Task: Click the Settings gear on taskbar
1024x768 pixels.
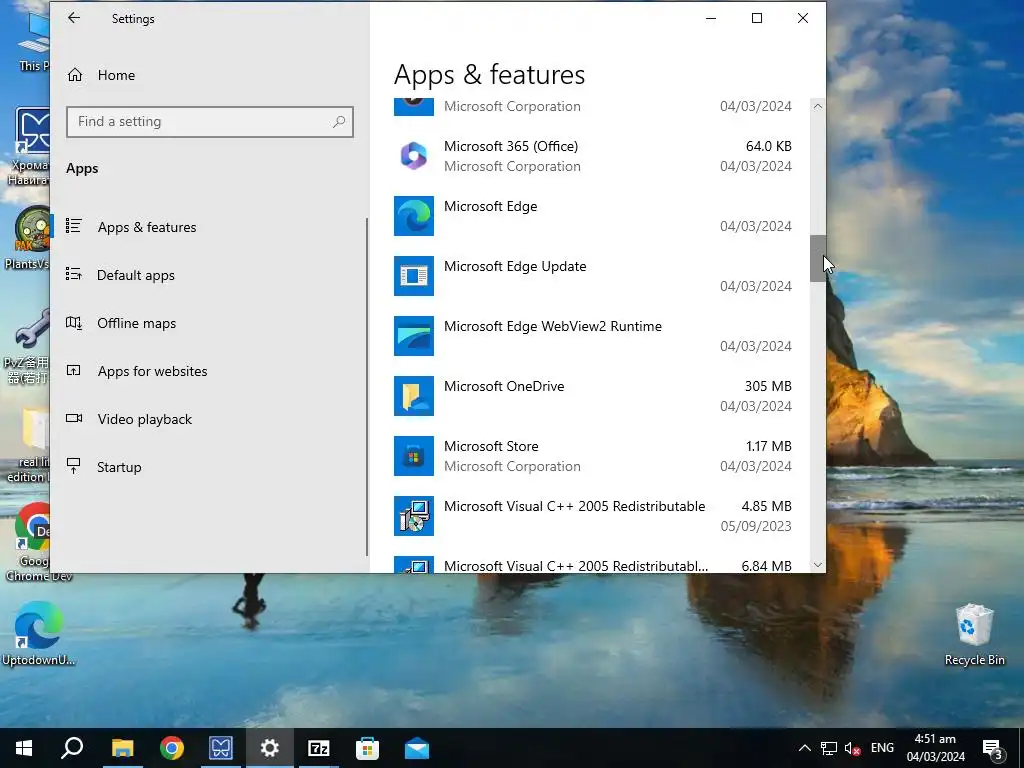Action: (270, 748)
